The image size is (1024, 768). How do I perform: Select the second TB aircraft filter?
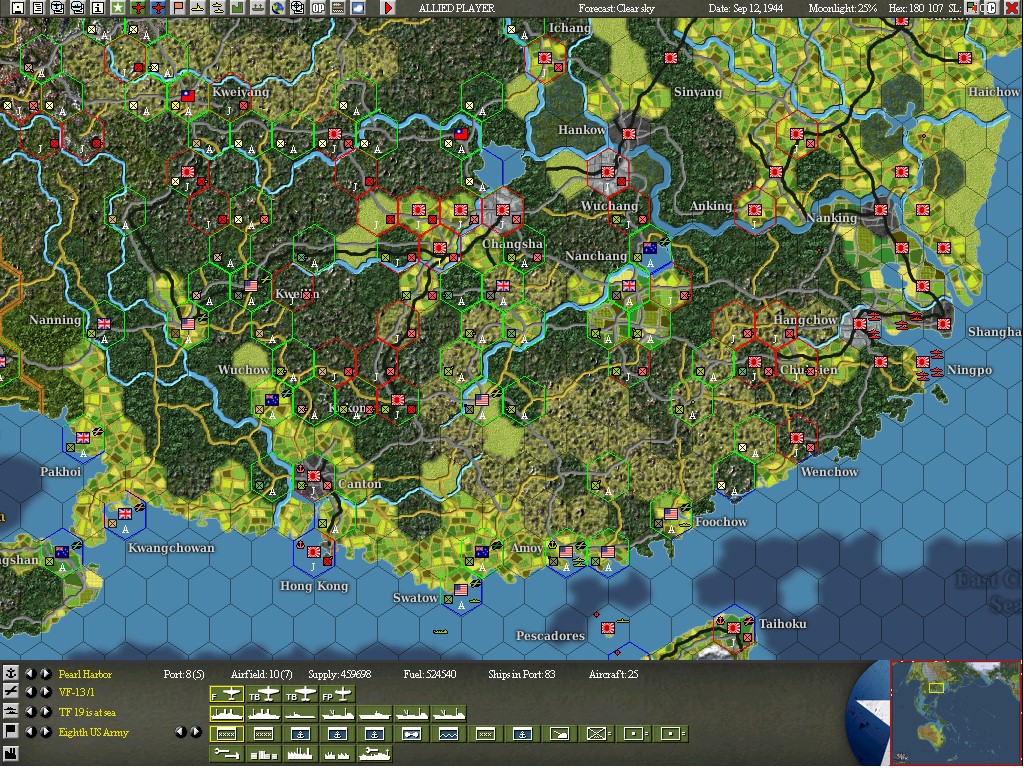[x=300, y=694]
